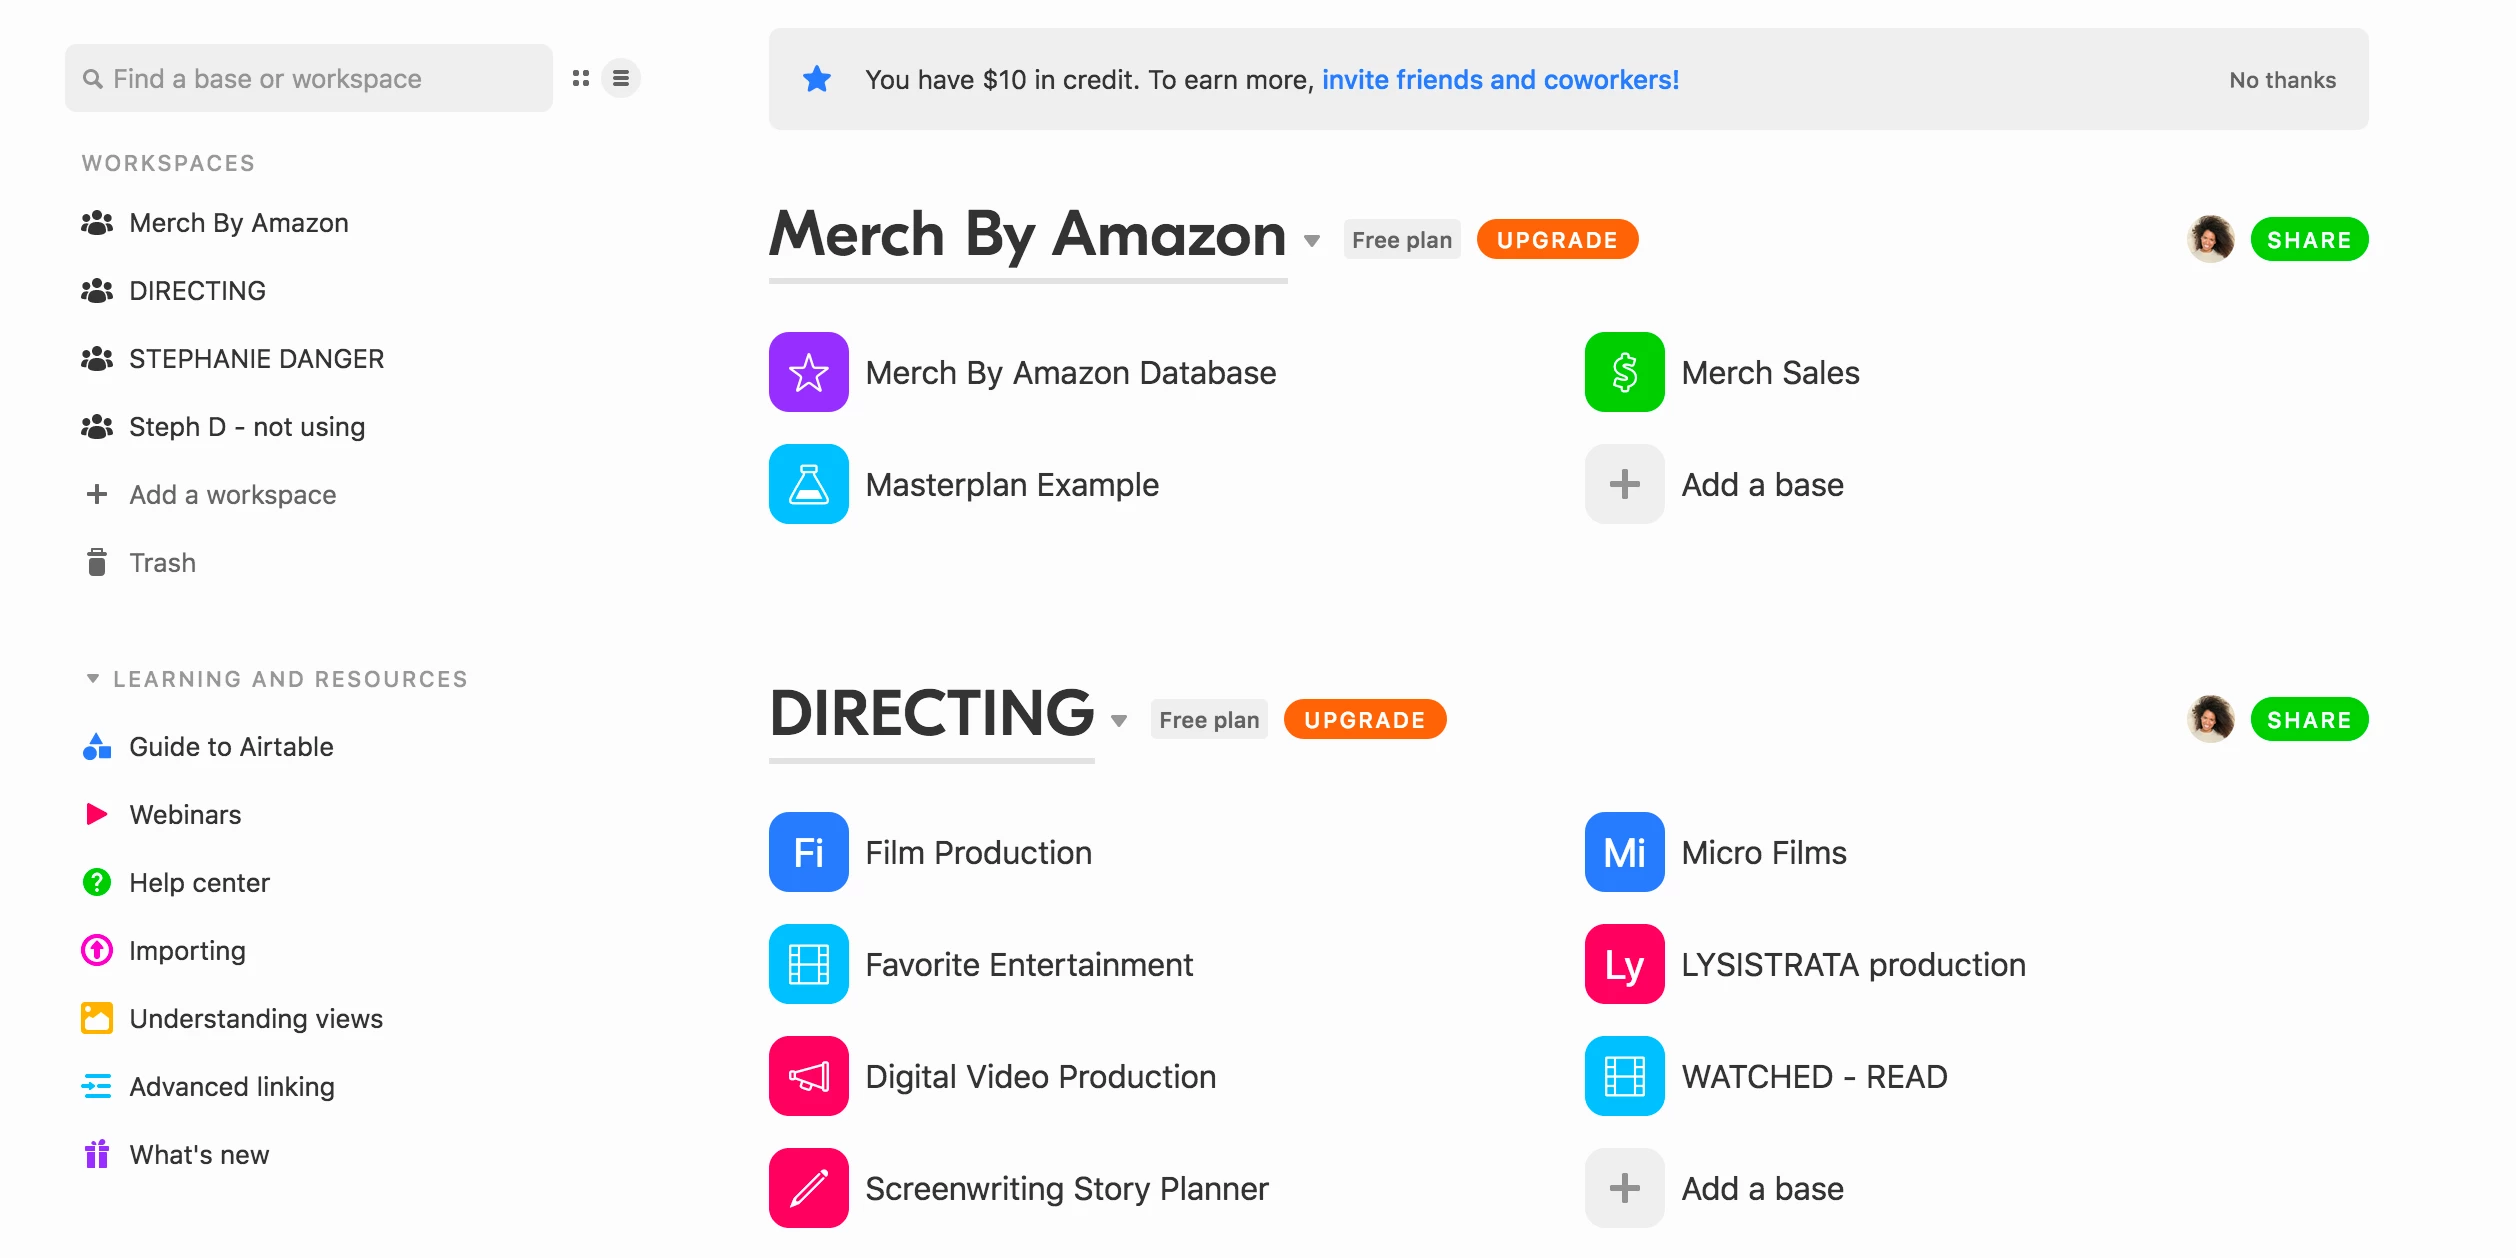The image size is (2516, 1258).
Task: Share the DIRECTING workspace
Action: pos(2309,719)
